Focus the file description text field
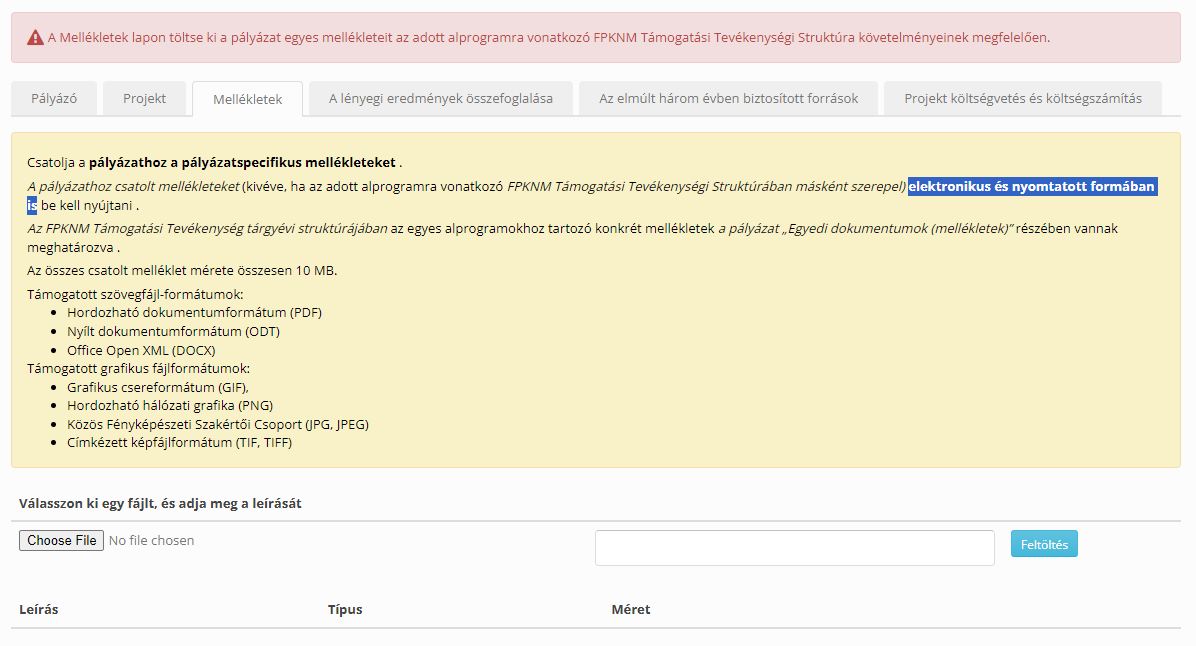 click(x=794, y=548)
